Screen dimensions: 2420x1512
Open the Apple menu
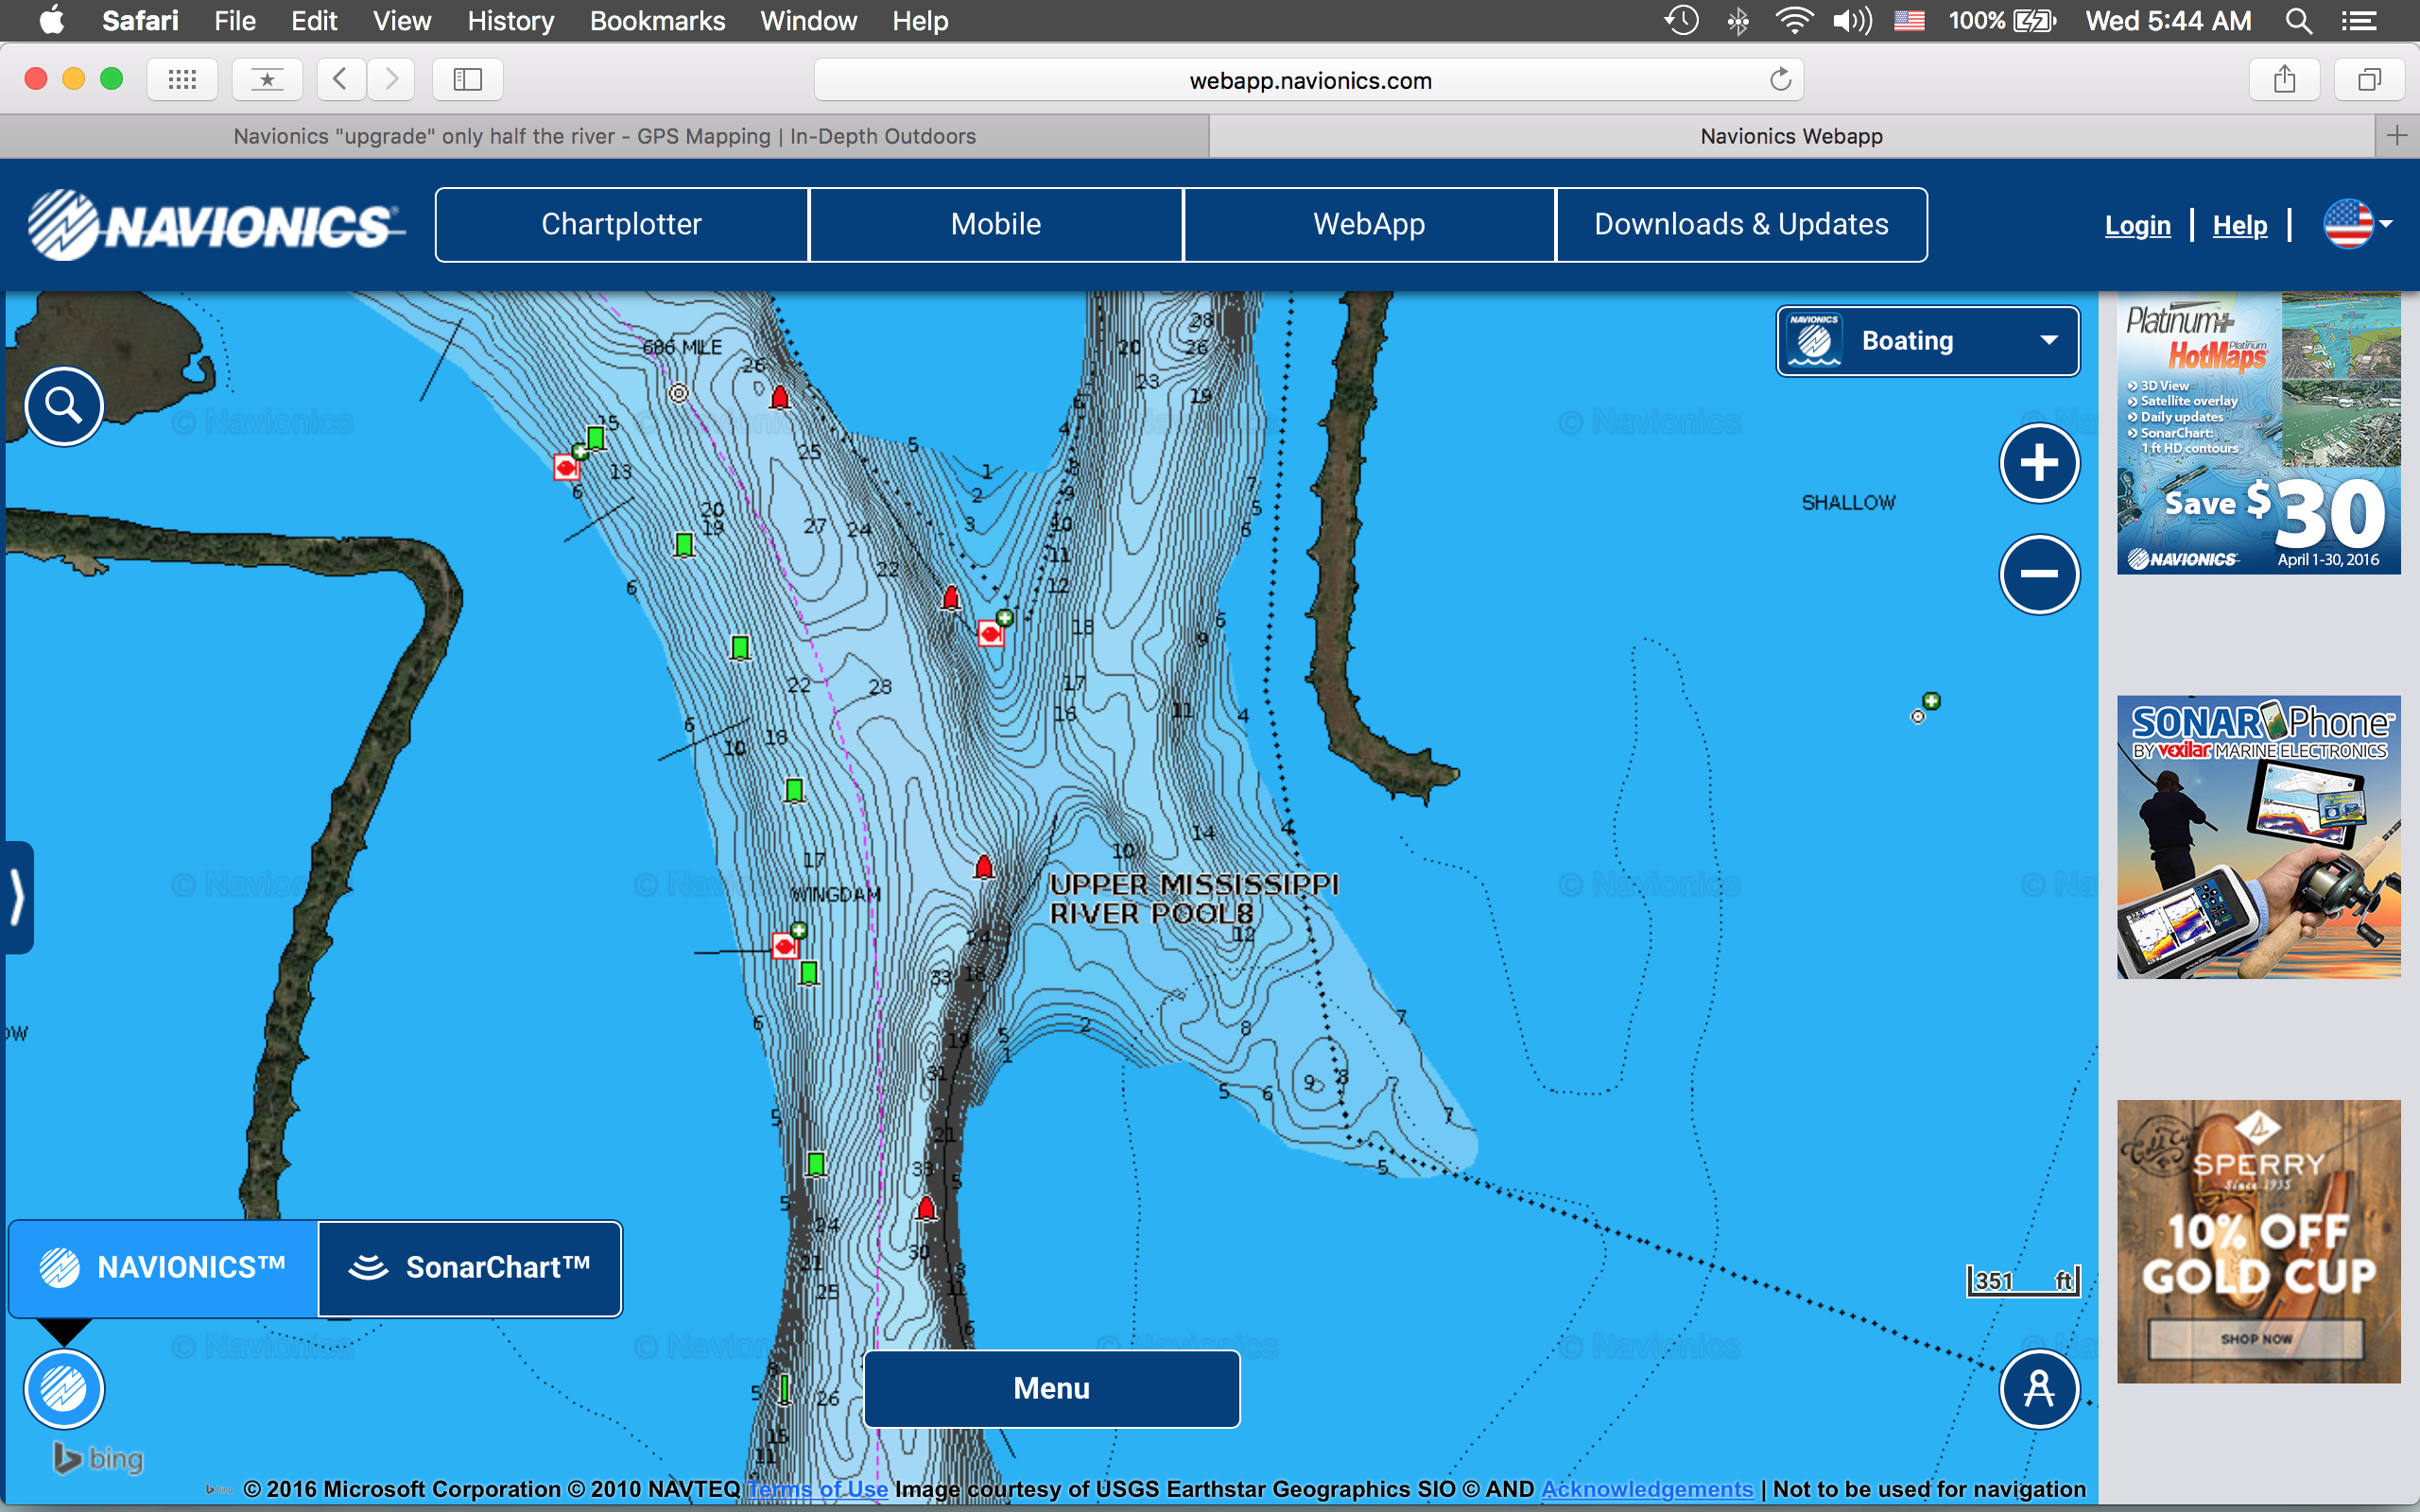pos(51,21)
